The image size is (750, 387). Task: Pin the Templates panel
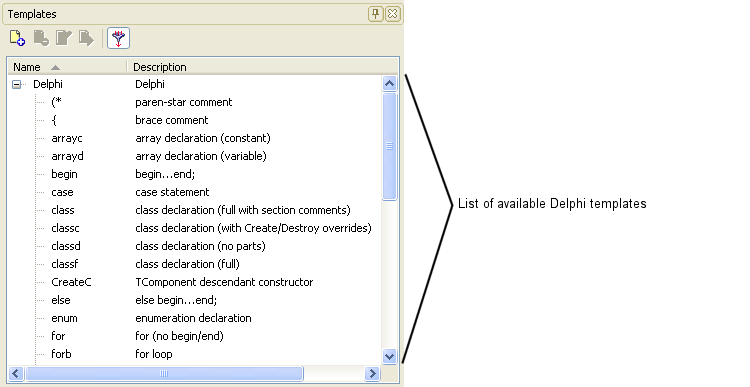375,14
